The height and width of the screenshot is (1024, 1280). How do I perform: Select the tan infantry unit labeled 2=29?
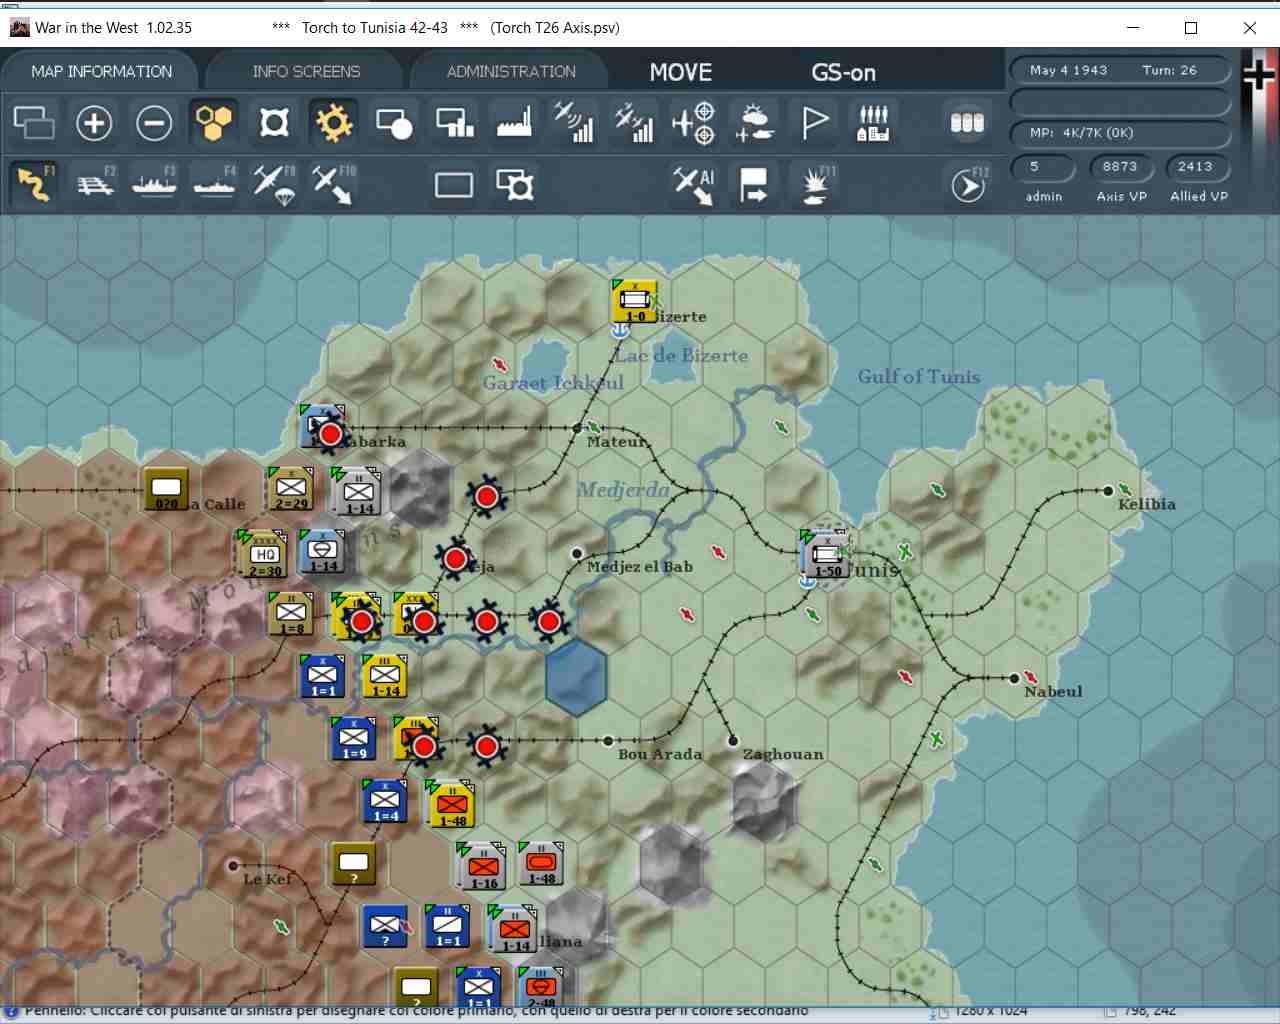click(x=291, y=488)
